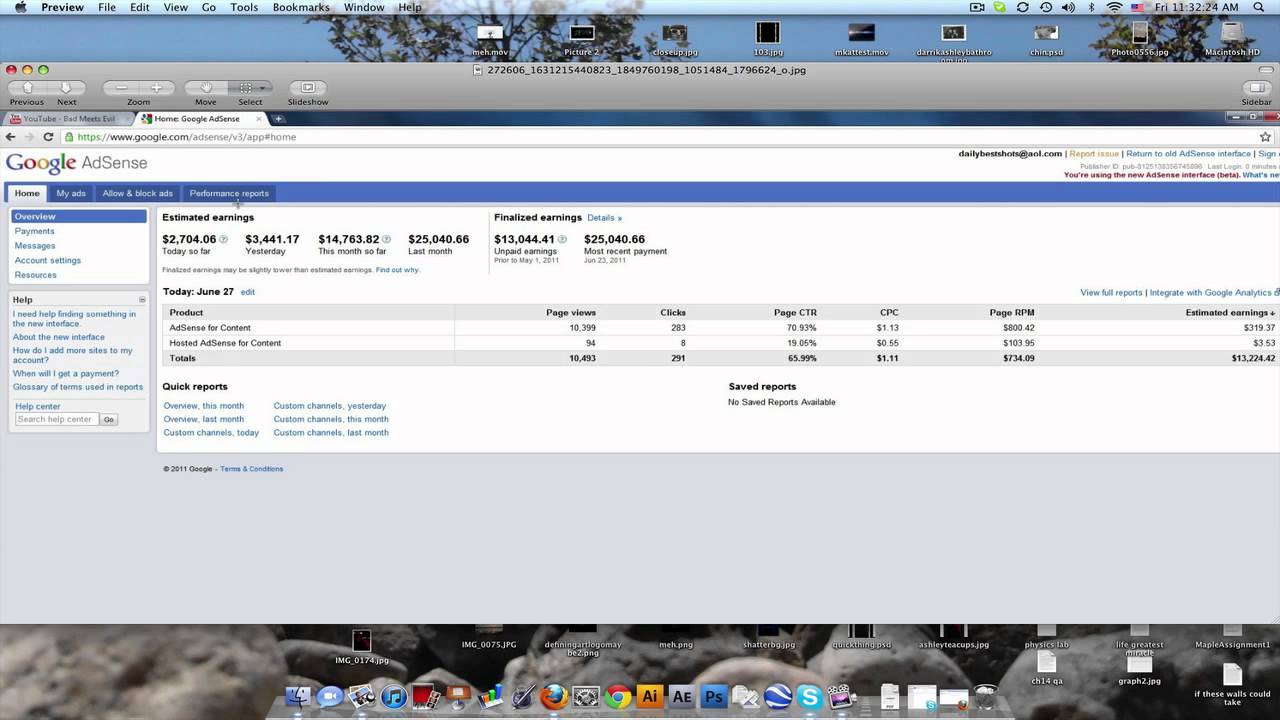This screenshot has width=1280, height=720.
Task: Click the browser address bar
Action: pyautogui.click(x=660, y=137)
